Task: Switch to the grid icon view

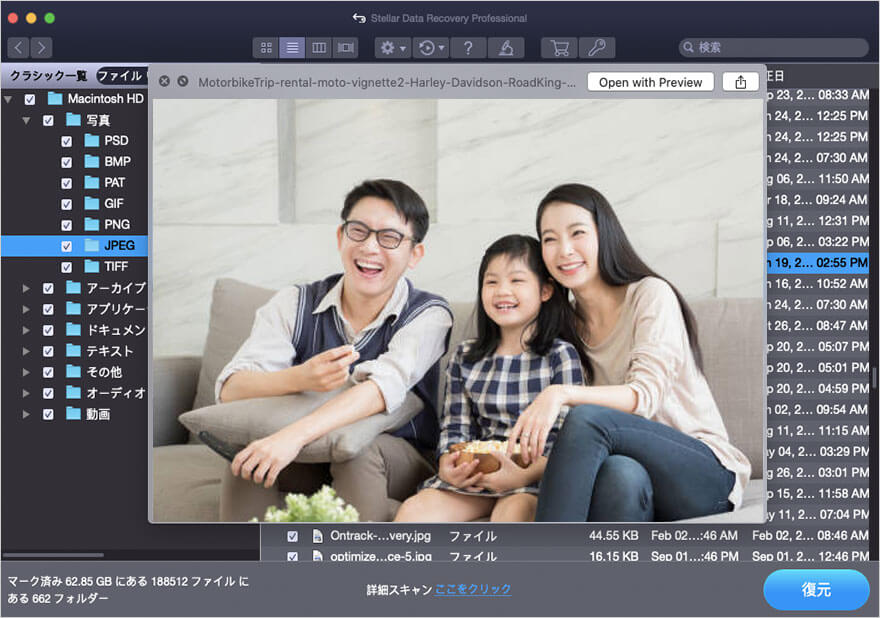Action: click(x=266, y=47)
